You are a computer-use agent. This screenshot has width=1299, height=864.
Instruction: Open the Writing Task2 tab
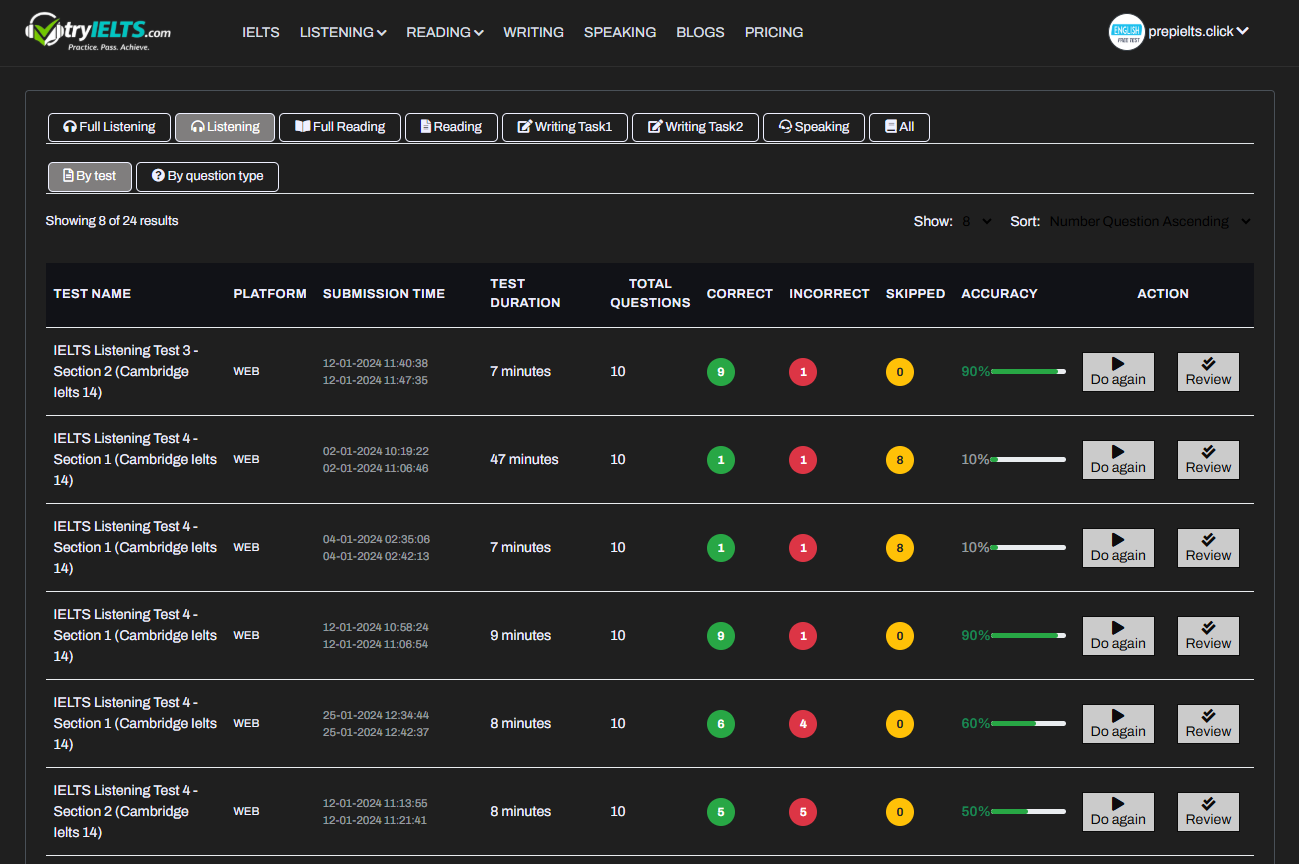[695, 127]
